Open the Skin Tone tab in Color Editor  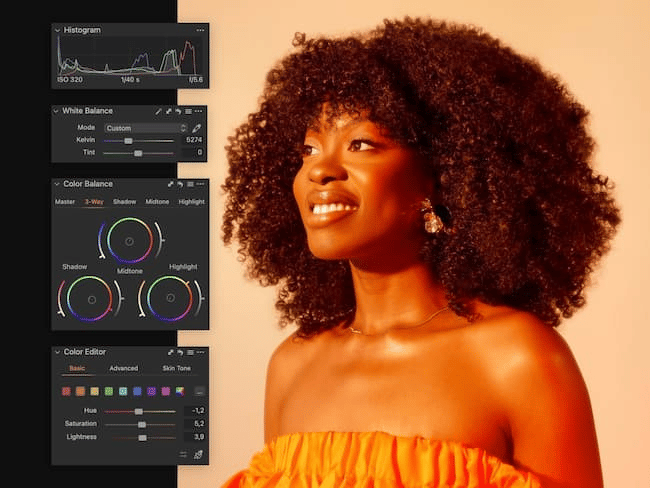[176, 369]
